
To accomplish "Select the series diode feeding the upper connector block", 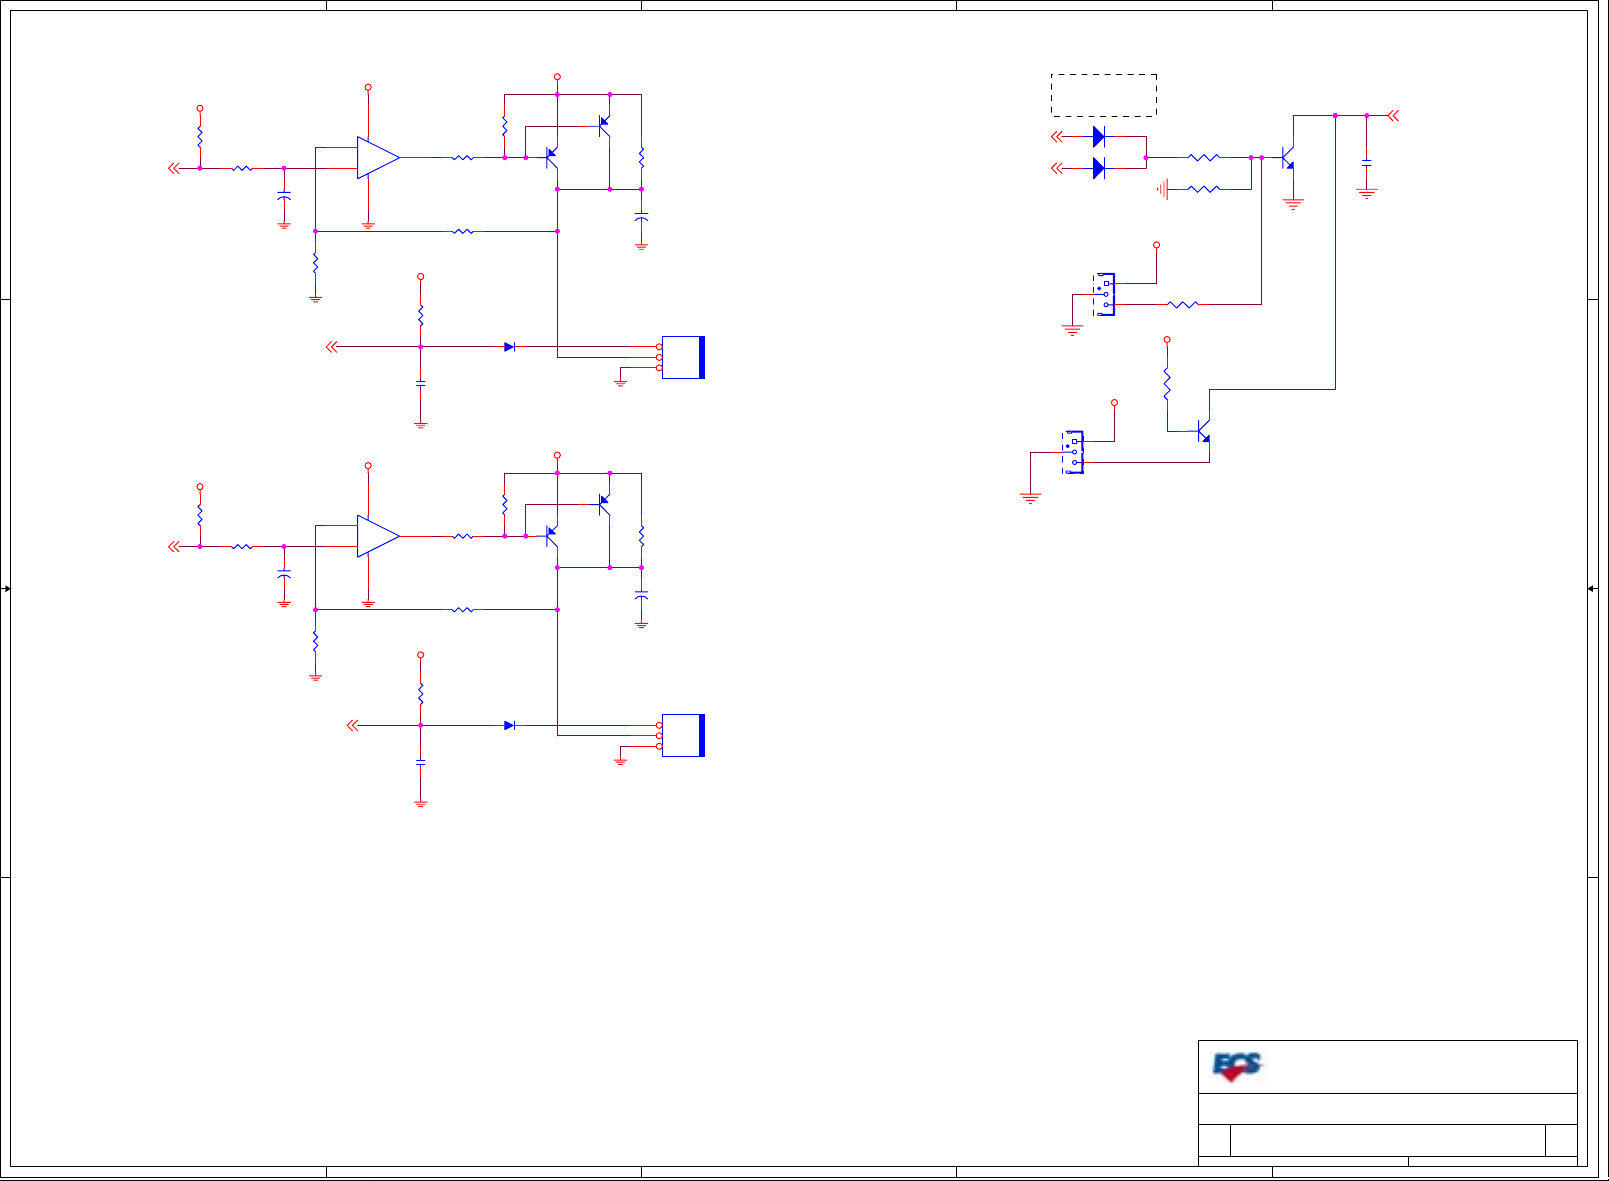I will pyautogui.click(x=509, y=347).
